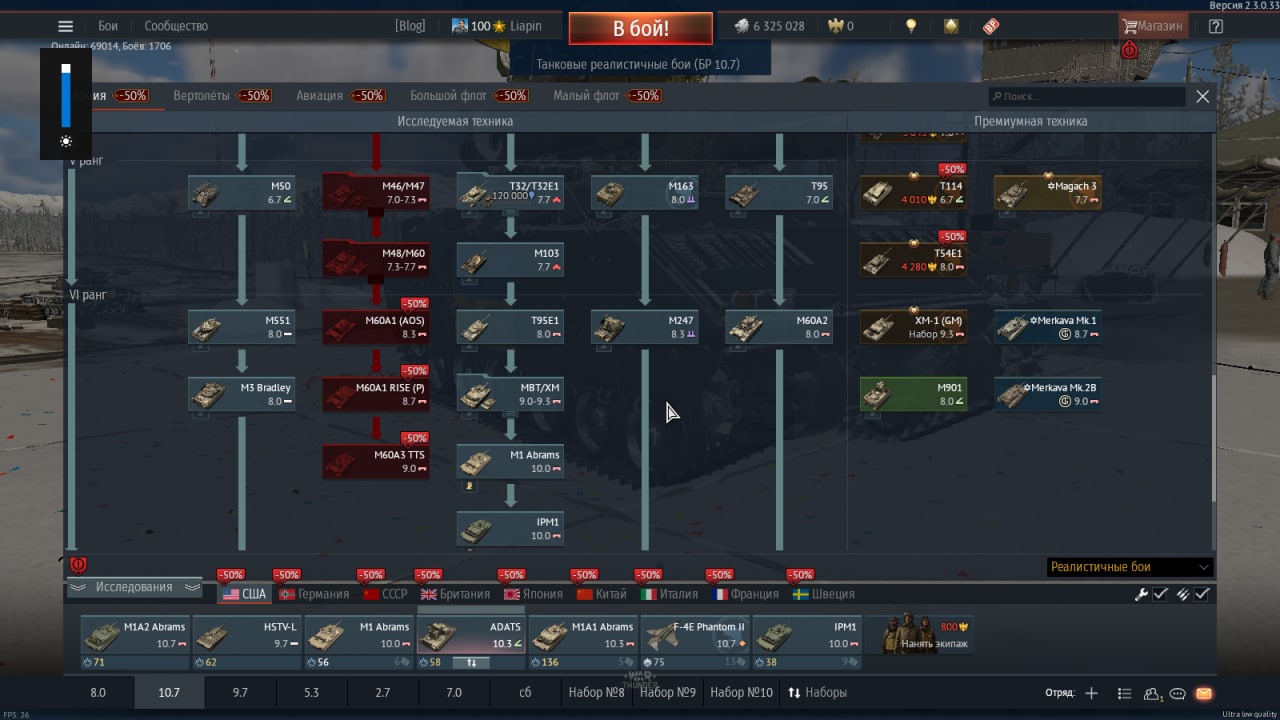Click the wrench repair icon near nation tabs
This screenshot has width=1280, height=720.
(x=1141, y=594)
